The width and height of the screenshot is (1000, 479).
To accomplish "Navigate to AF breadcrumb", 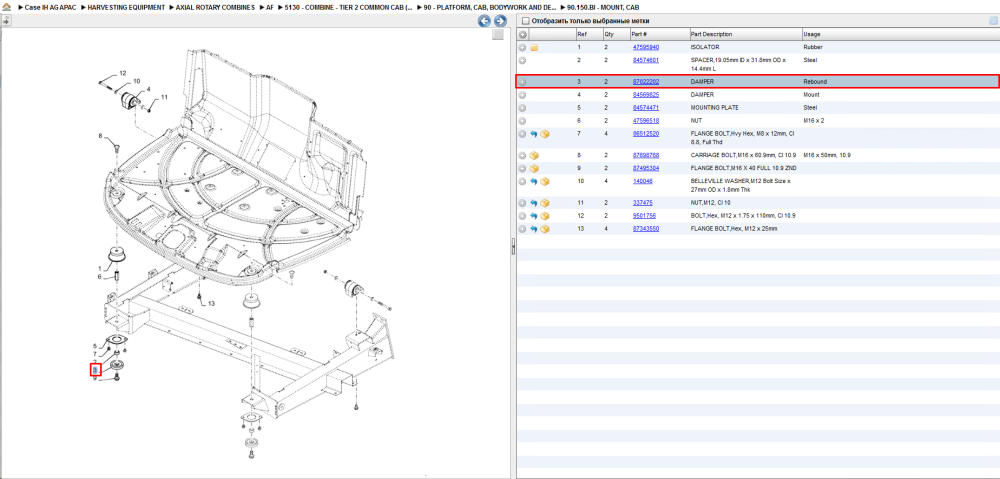I will click(269, 7).
